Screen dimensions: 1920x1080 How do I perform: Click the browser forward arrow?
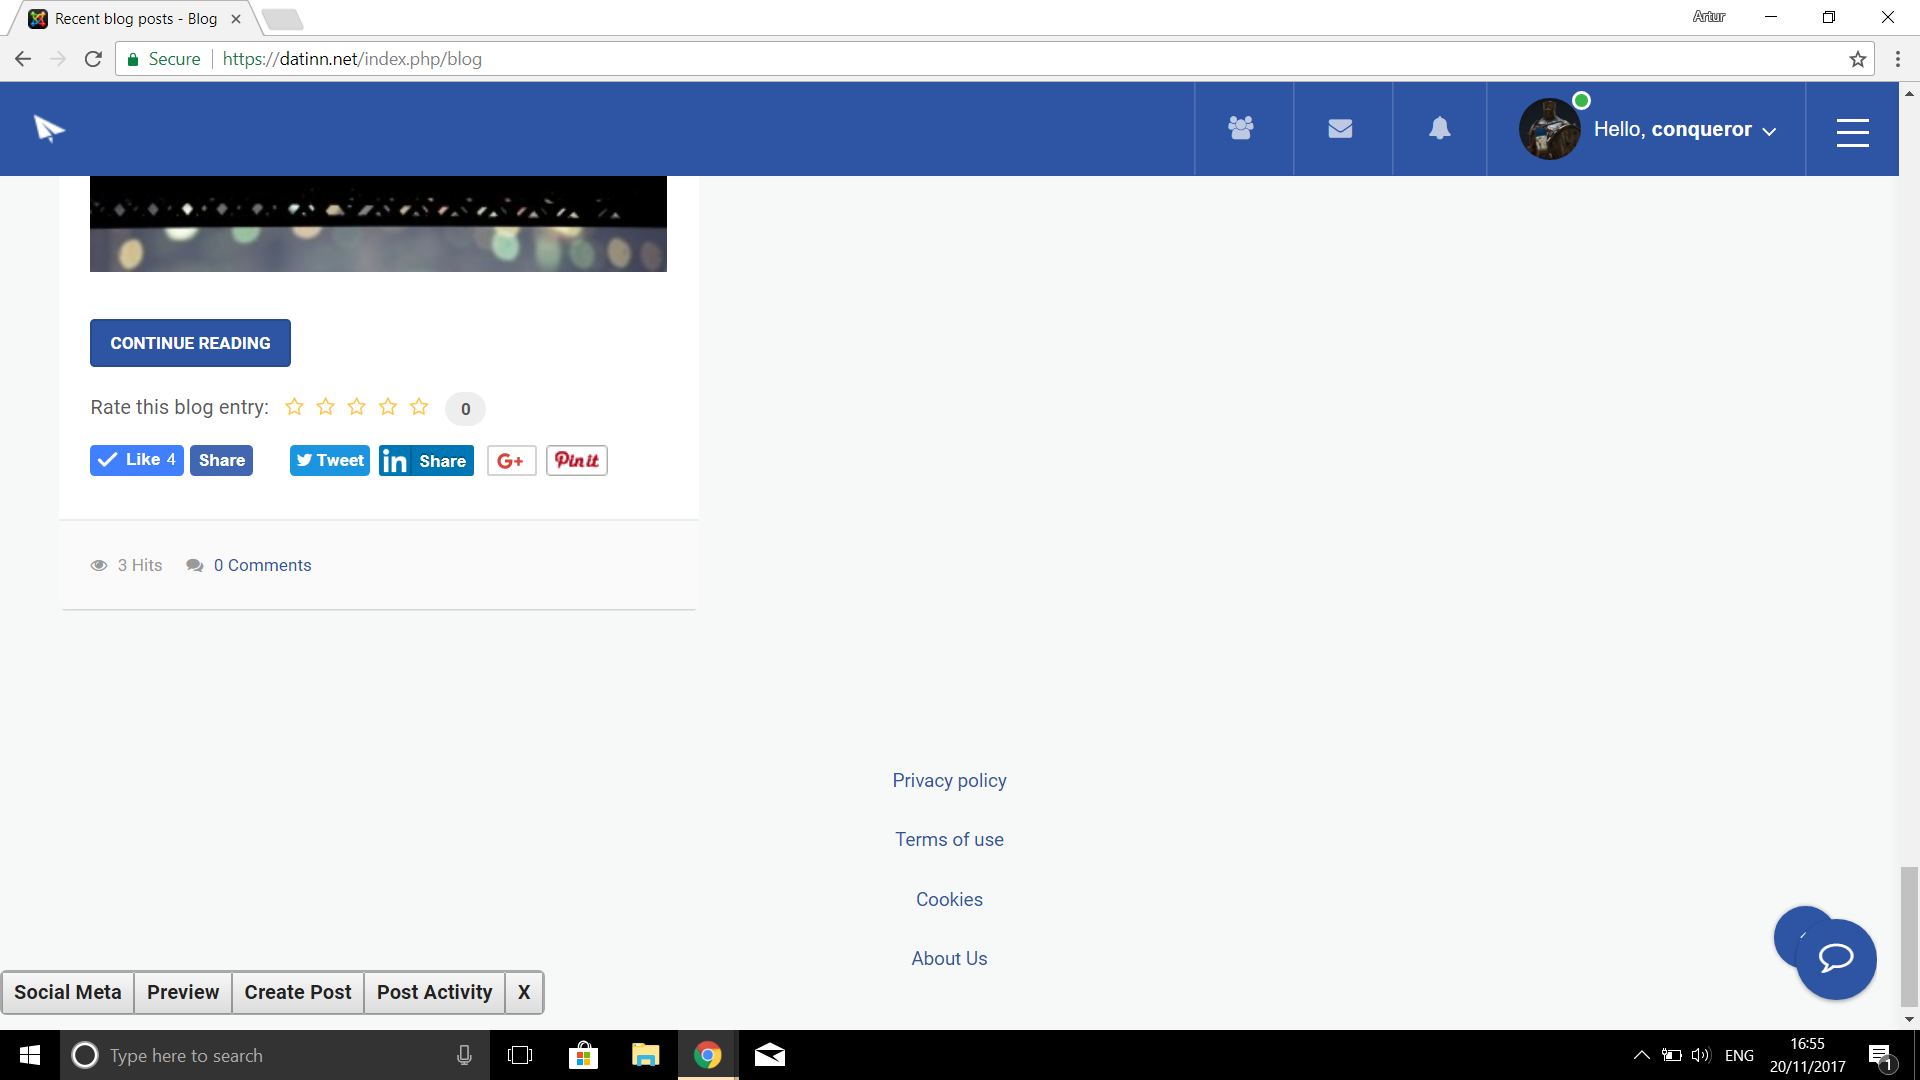coord(58,59)
